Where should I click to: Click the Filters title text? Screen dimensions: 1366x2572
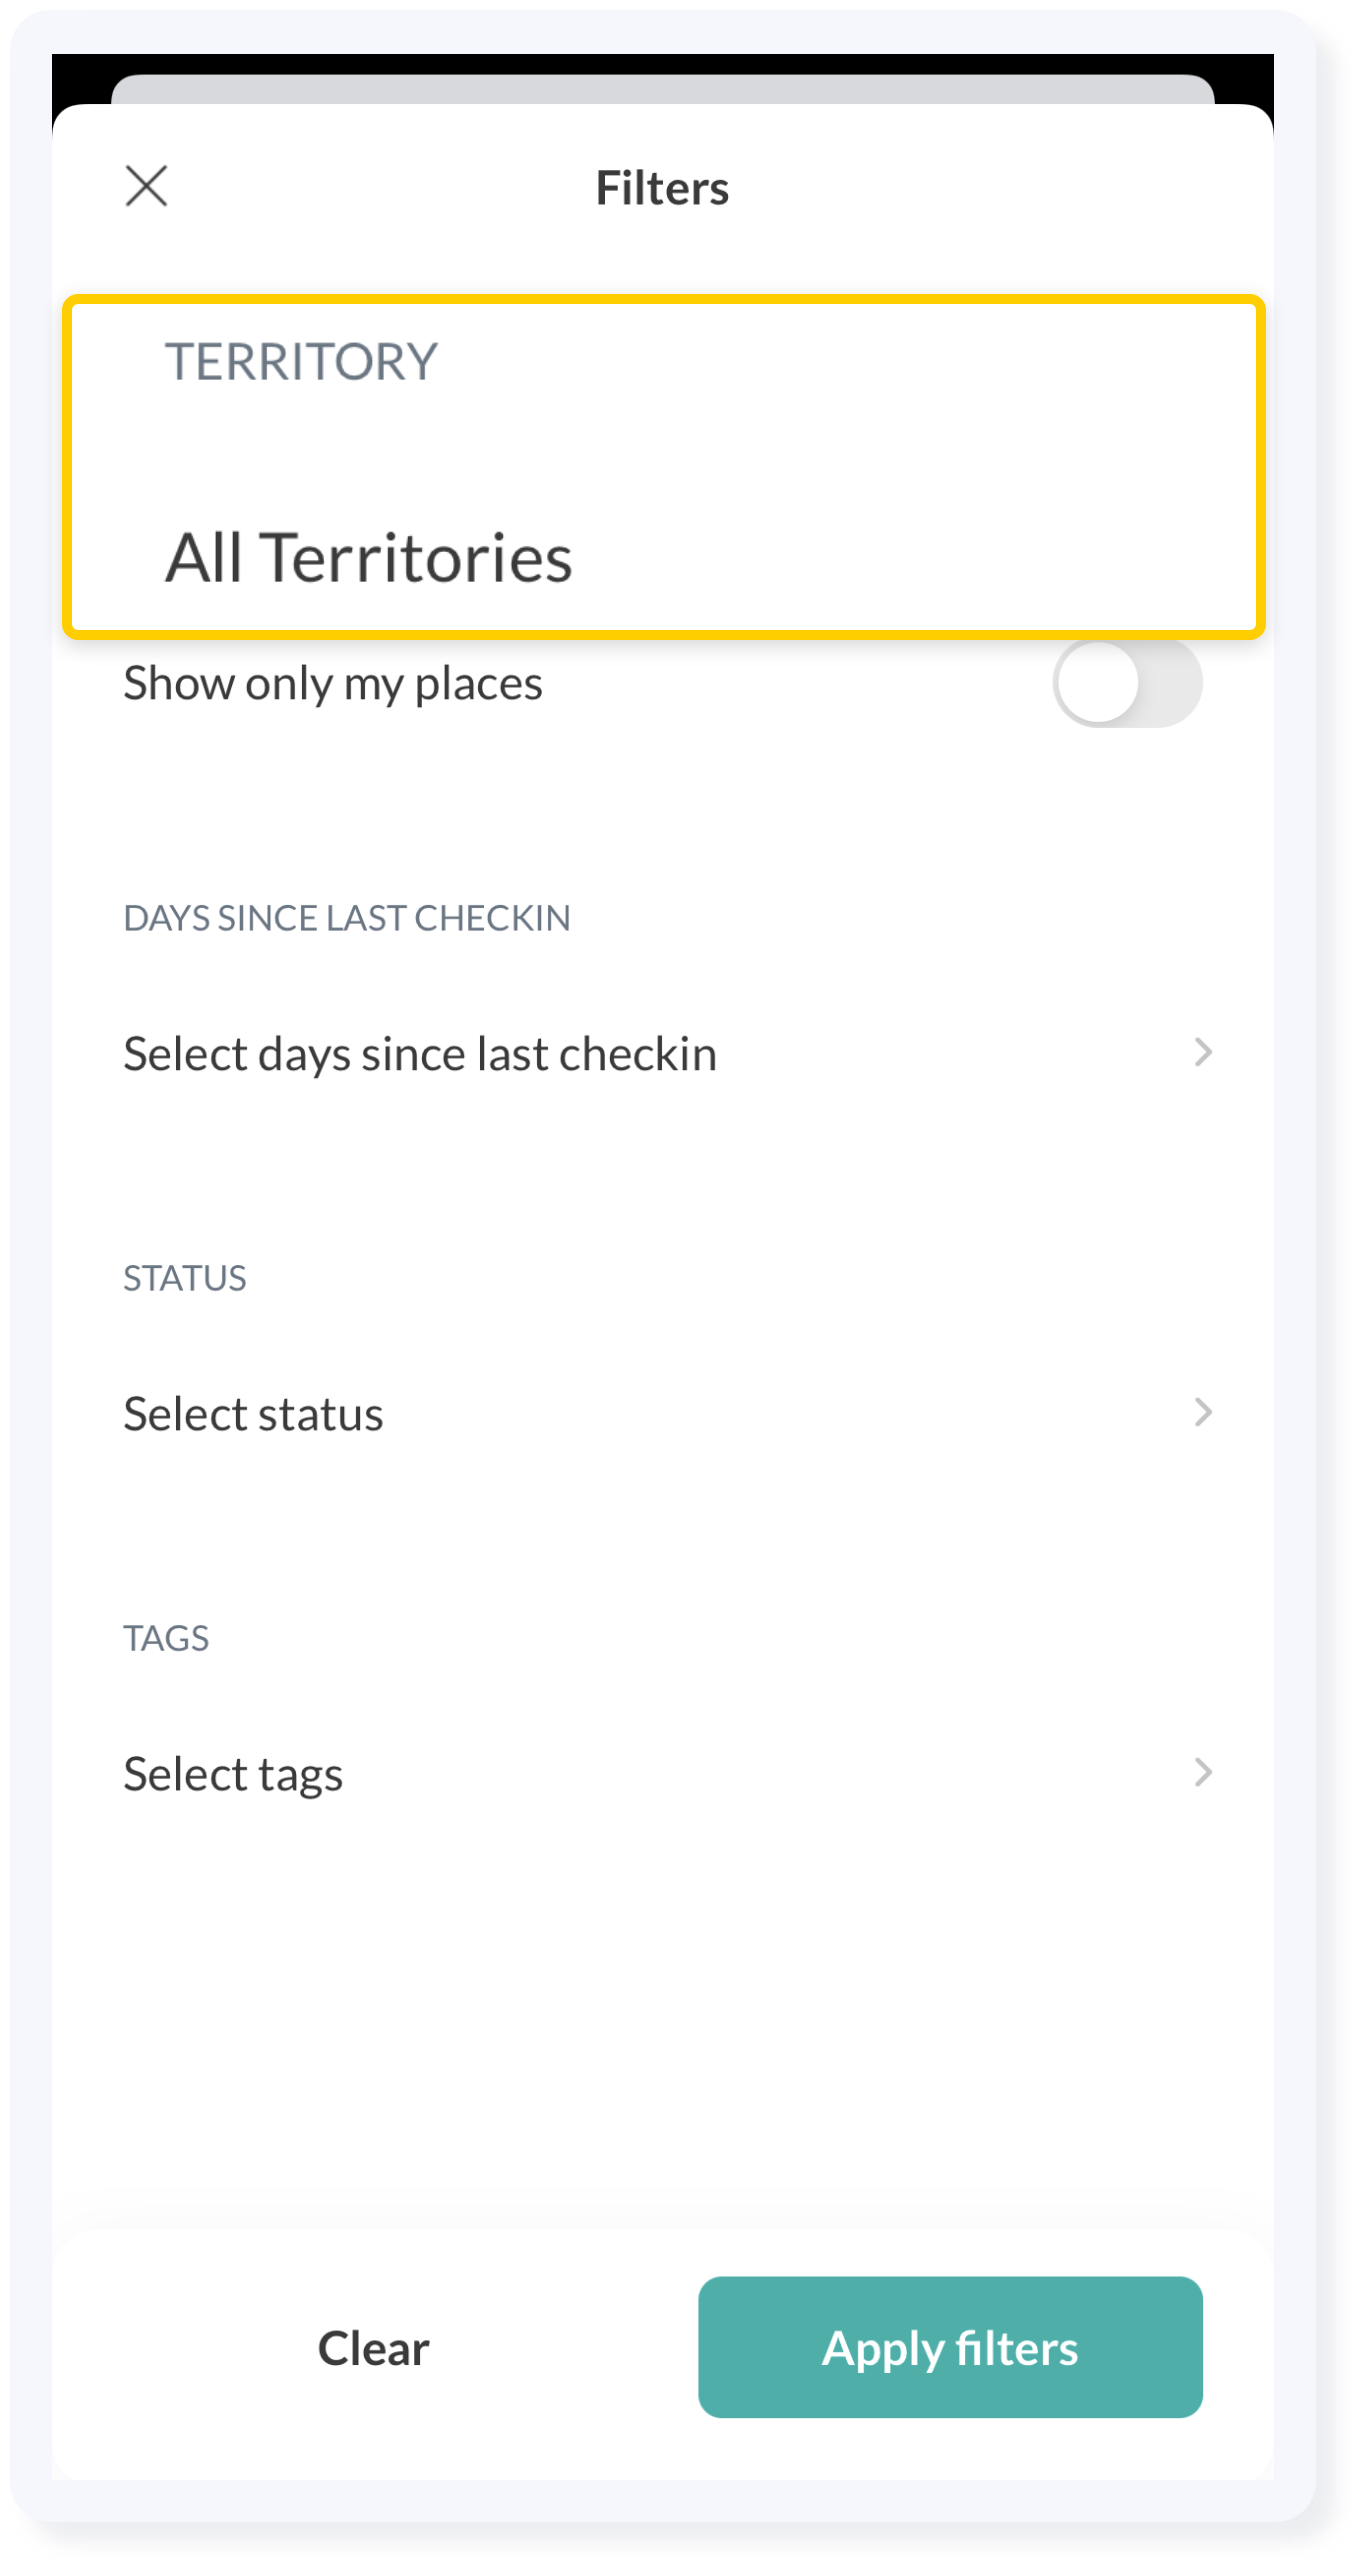(662, 188)
